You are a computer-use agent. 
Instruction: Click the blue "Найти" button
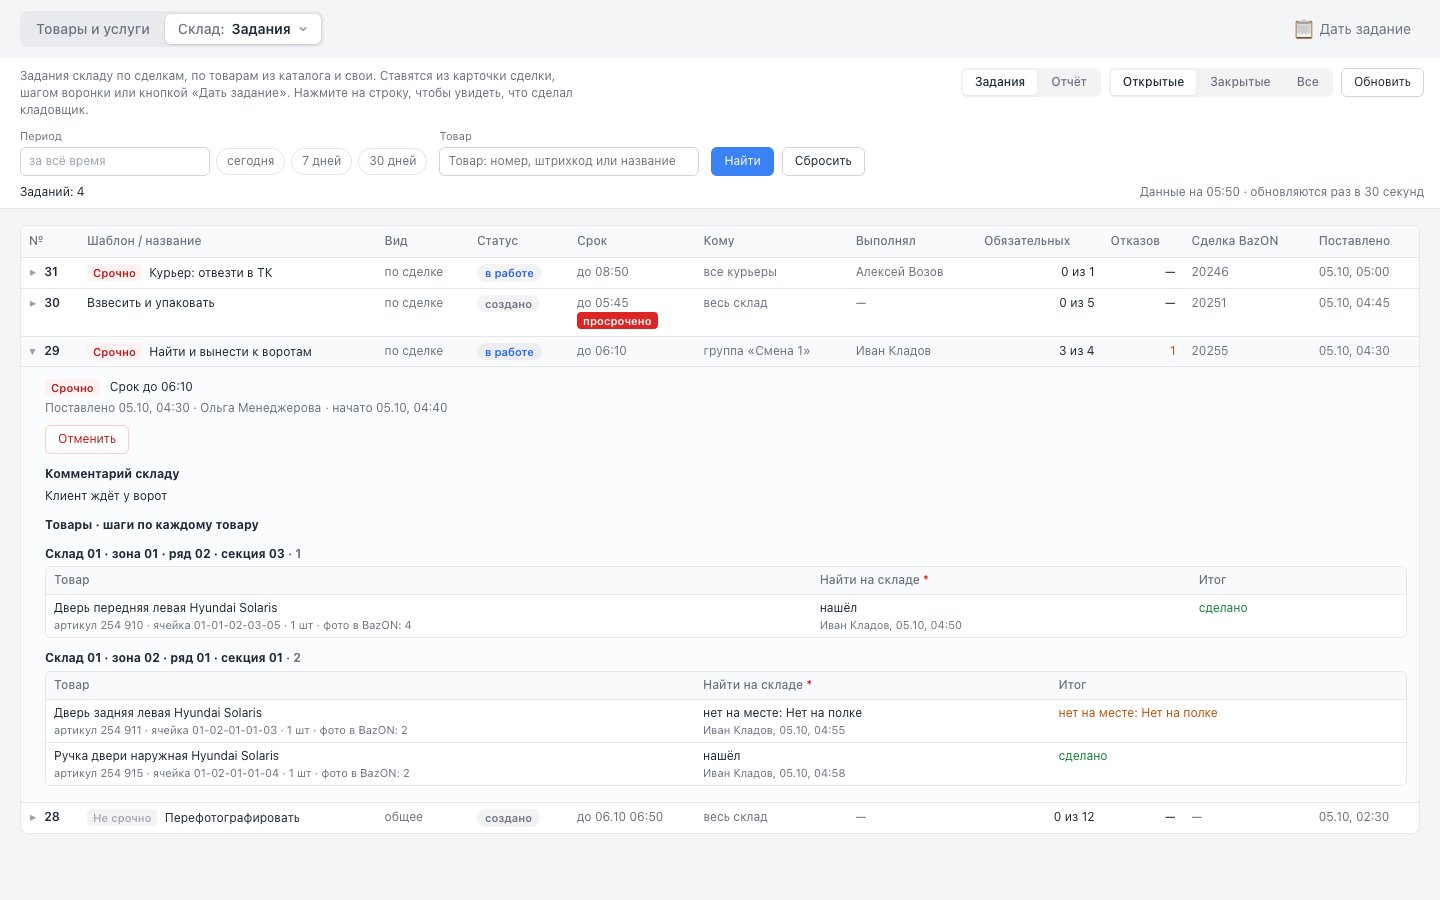(742, 161)
